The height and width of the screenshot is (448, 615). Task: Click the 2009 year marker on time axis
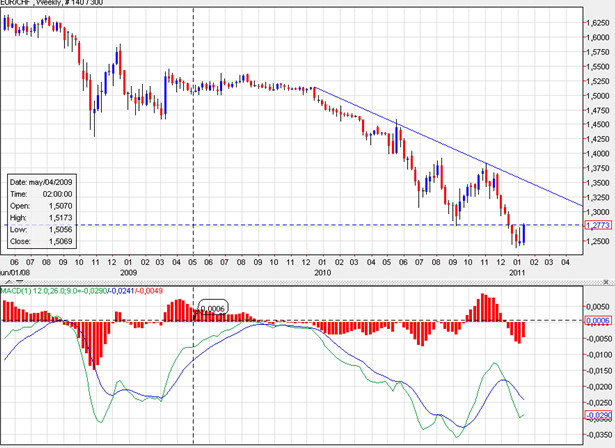point(128,271)
